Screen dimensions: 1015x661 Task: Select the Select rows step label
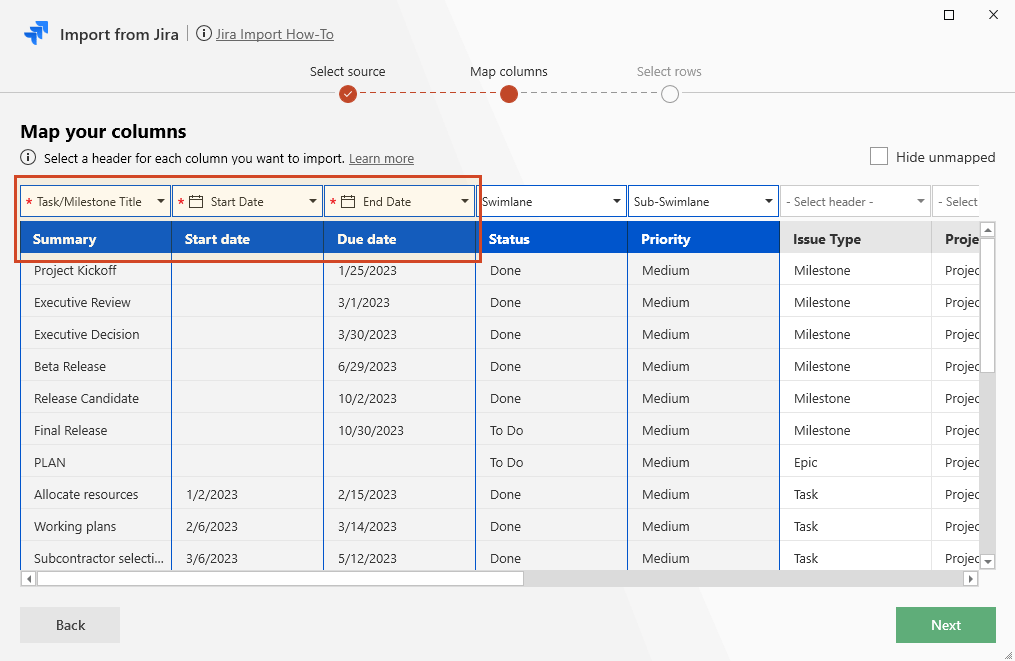(x=669, y=71)
